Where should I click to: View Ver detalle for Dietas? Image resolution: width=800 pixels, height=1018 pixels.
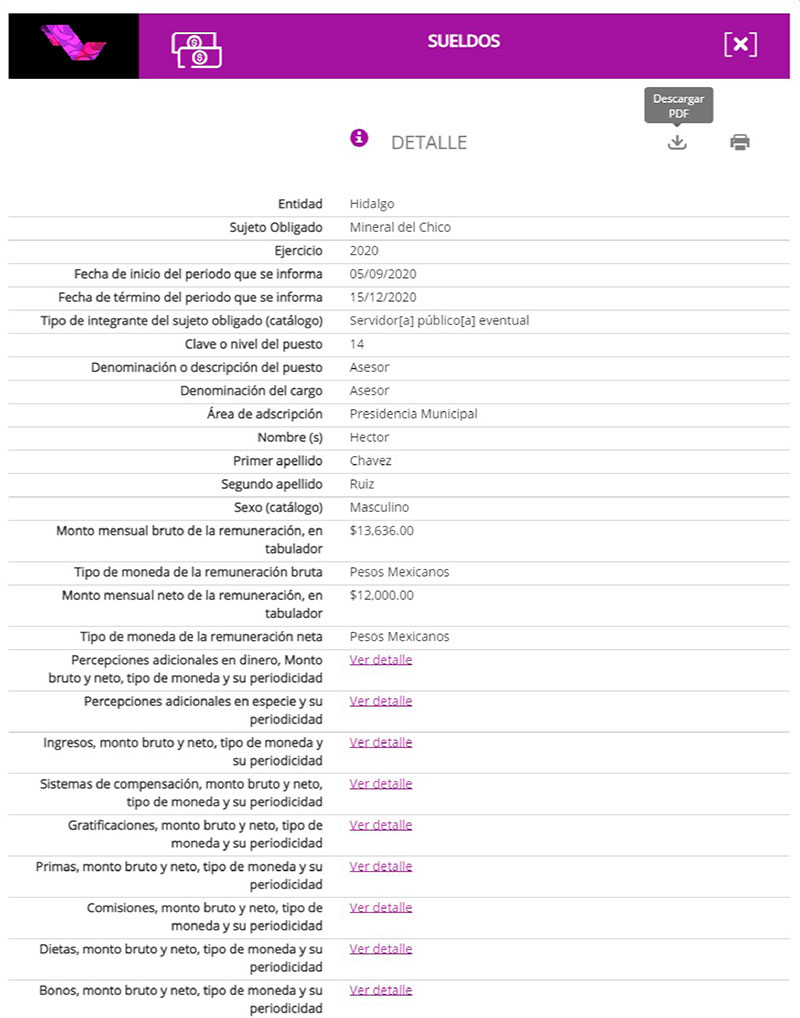coord(381,949)
